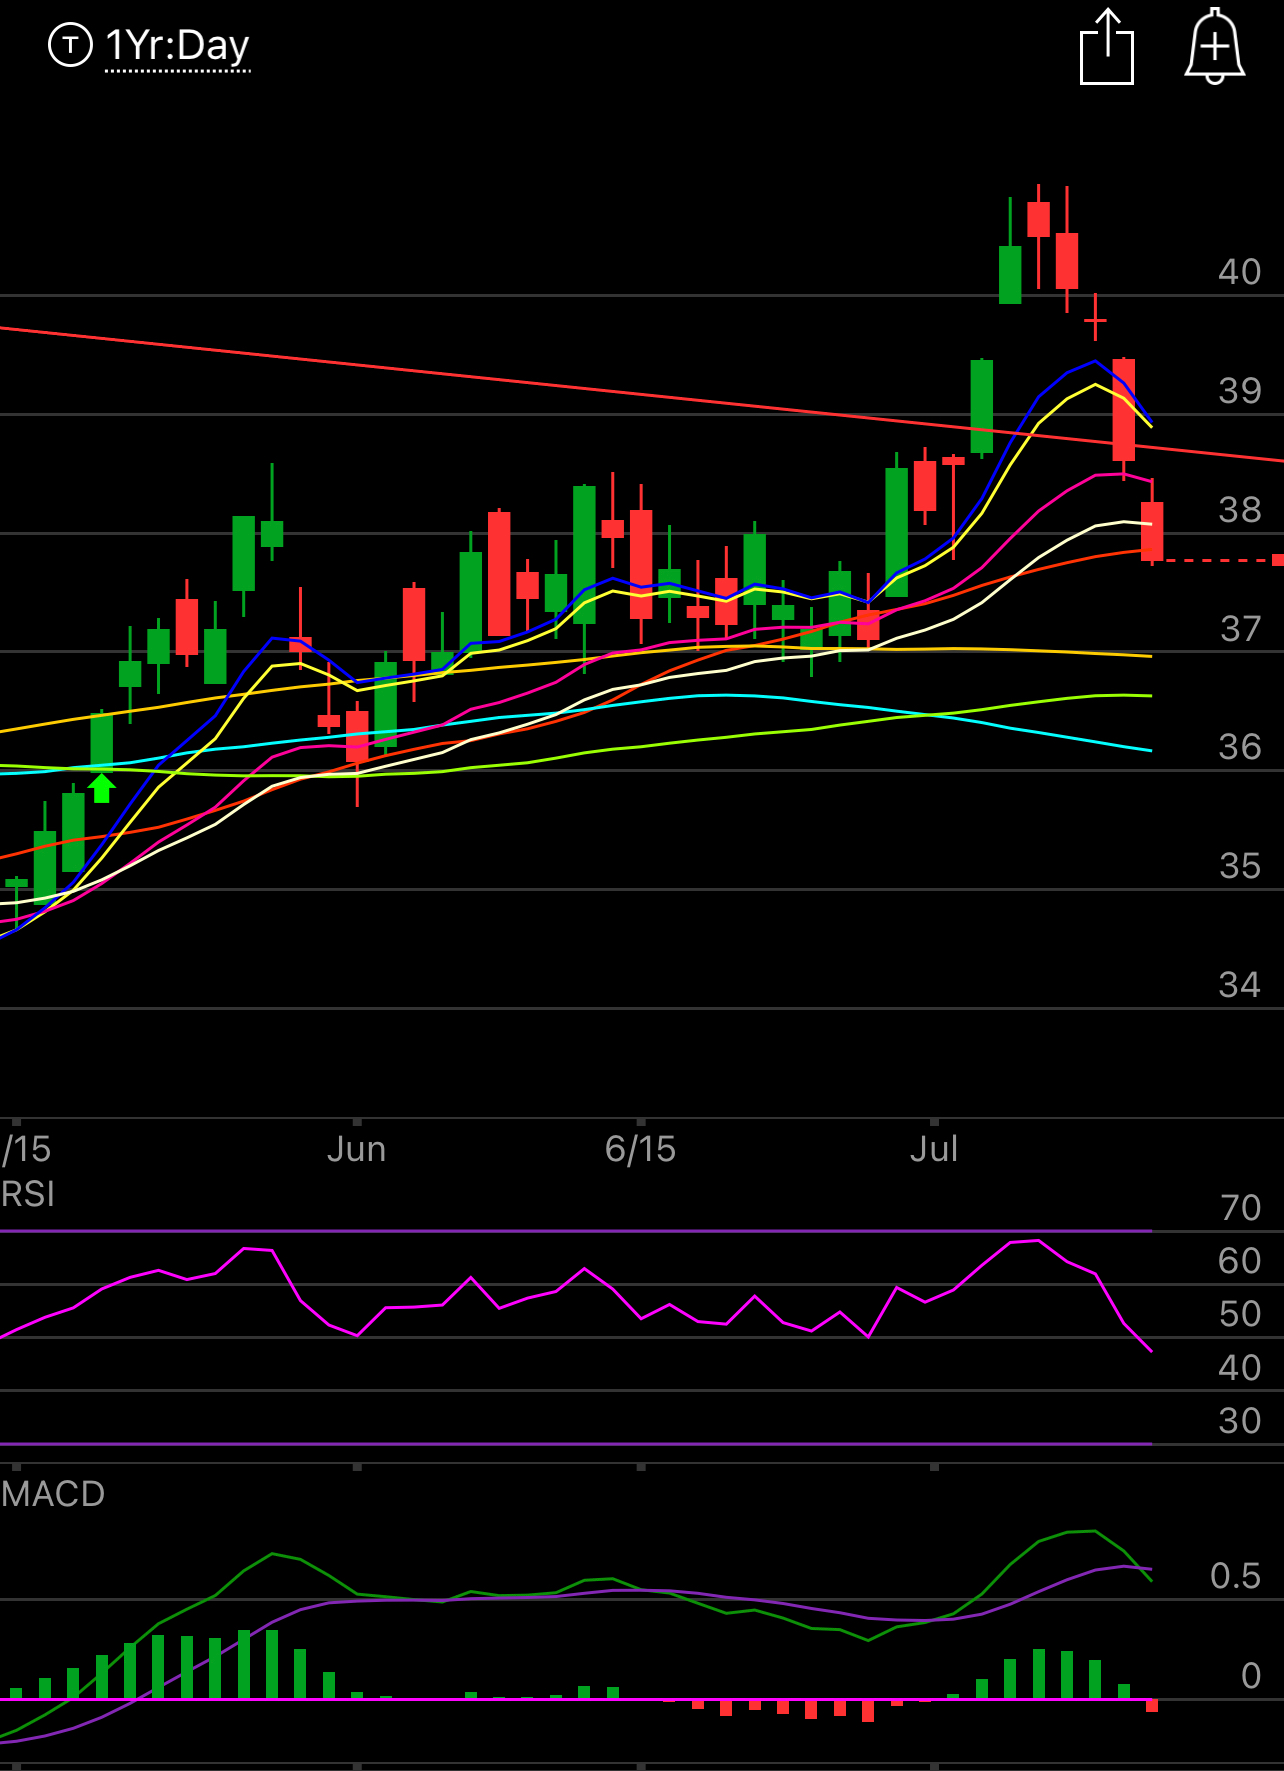Tap the RSI 70 level label
The height and width of the screenshot is (1771, 1284).
click(1240, 1208)
